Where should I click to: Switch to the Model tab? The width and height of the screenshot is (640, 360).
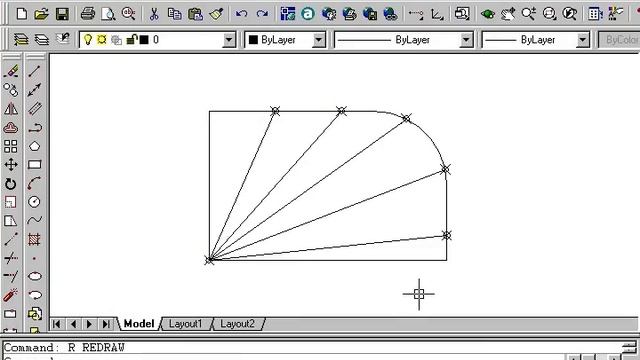(x=139, y=324)
